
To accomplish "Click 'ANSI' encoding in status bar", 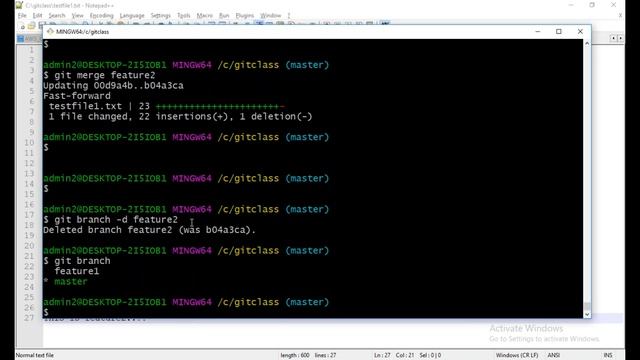I will click(x=553, y=355).
